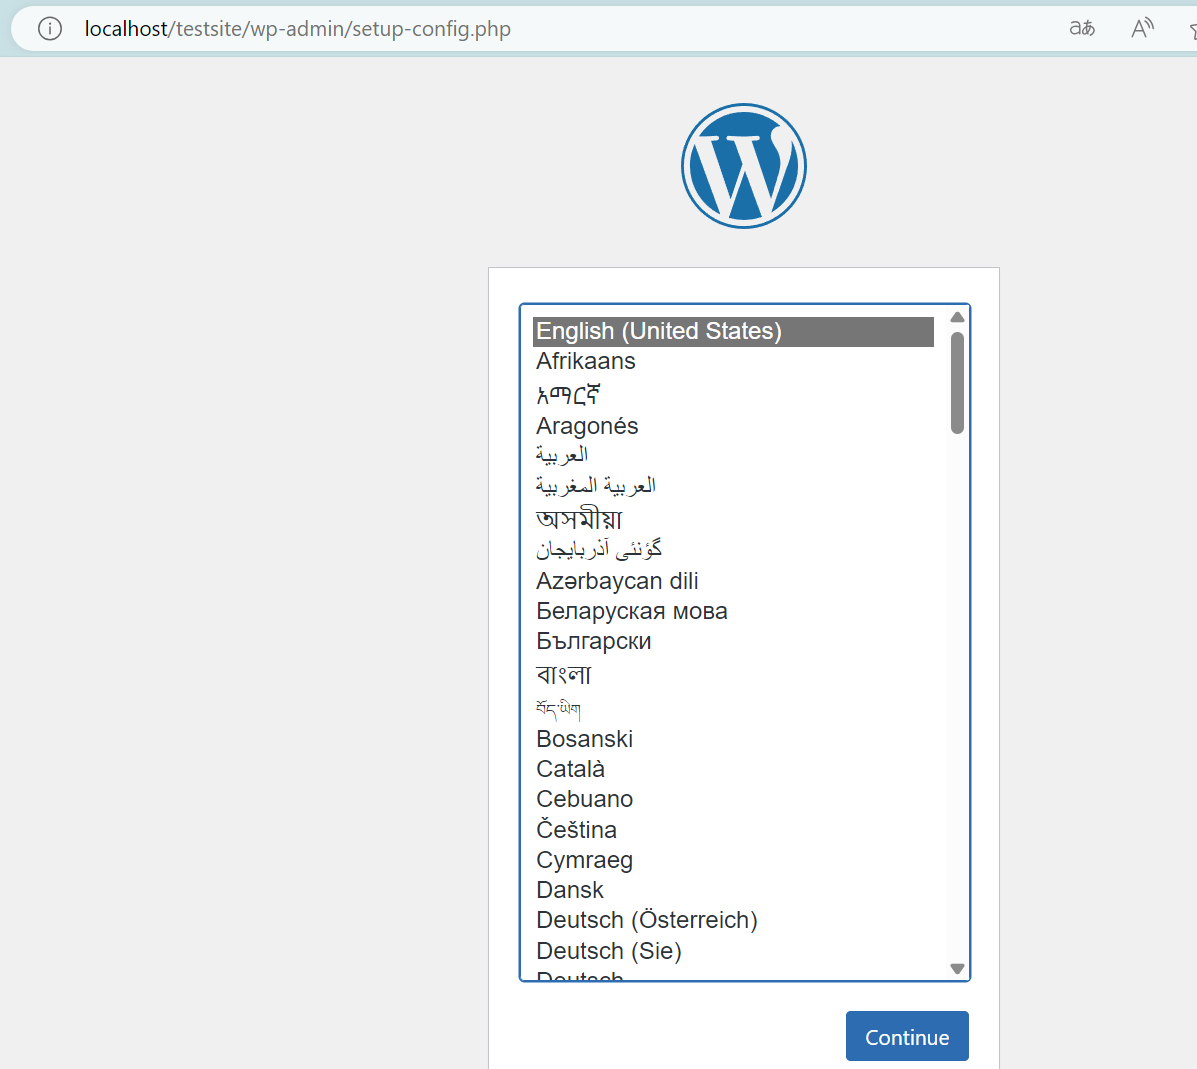Select Български language option
The height and width of the screenshot is (1069, 1197).
(733, 641)
